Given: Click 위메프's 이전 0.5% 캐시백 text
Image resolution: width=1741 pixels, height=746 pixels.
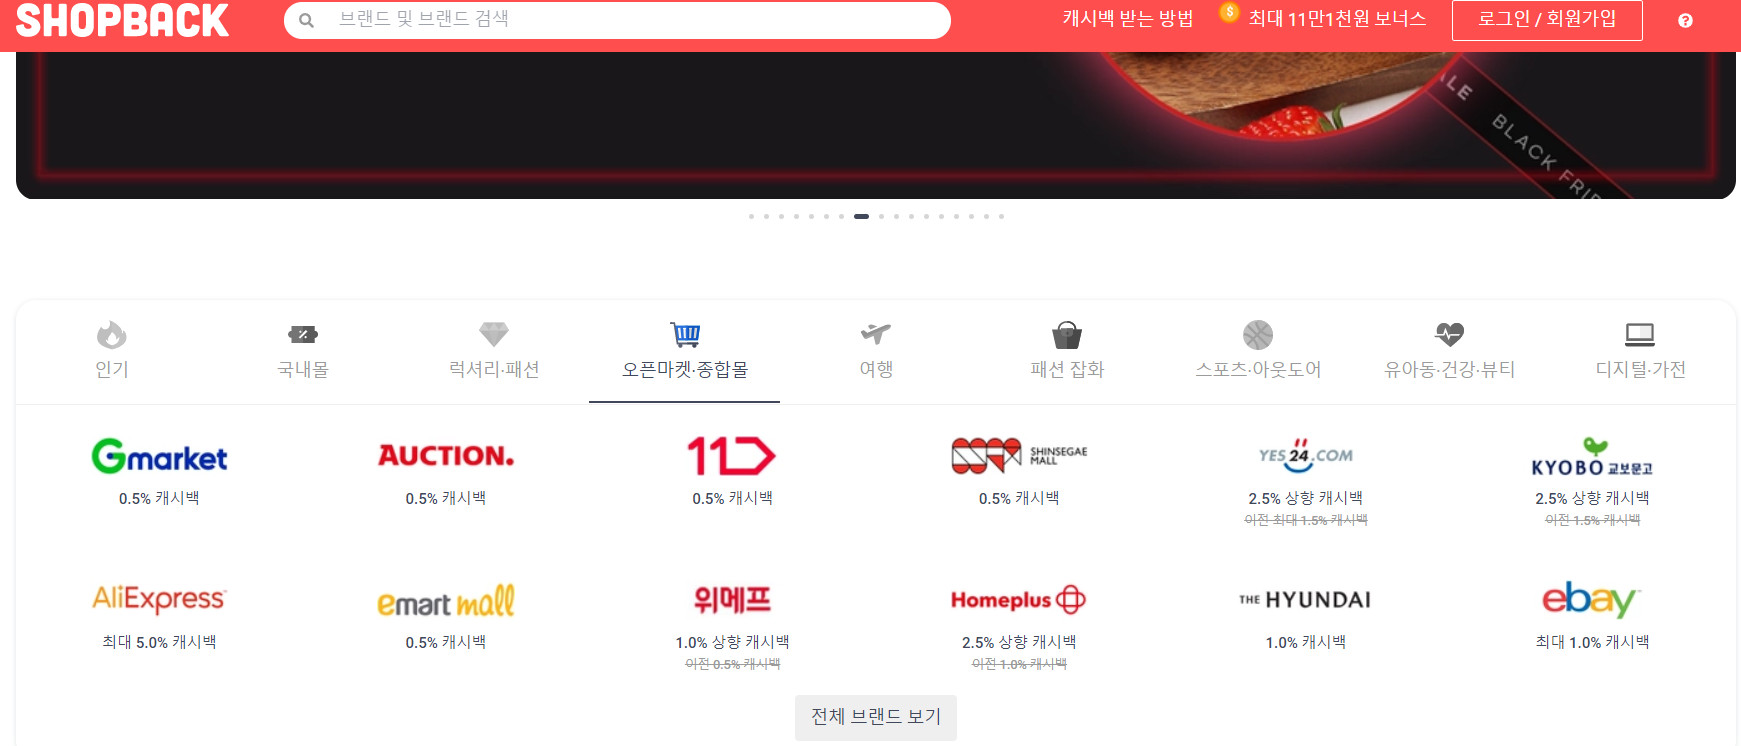Looking at the screenshot, I should pyautogui.click(x=732, y=664).
